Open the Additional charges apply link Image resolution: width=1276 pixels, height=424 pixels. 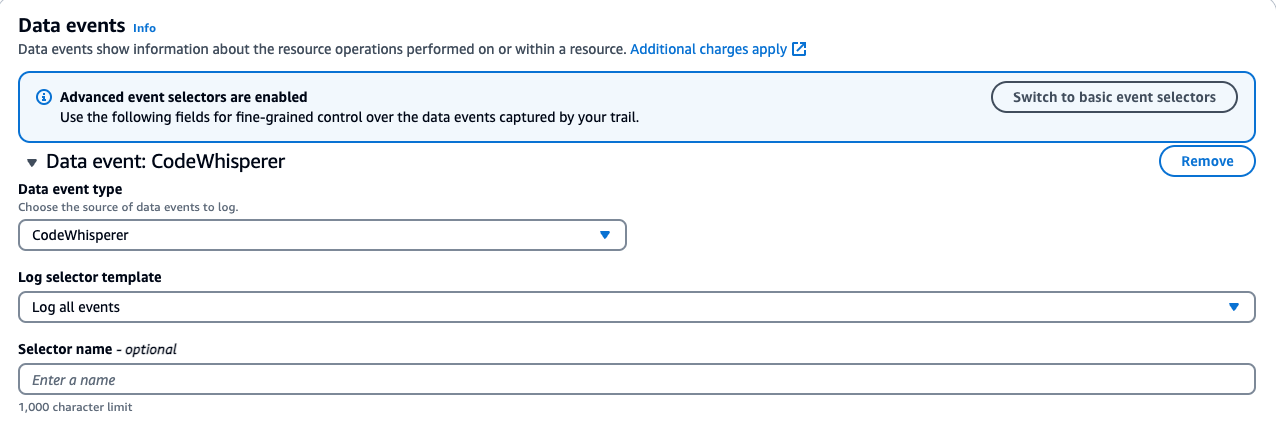[x=708, y=48]
